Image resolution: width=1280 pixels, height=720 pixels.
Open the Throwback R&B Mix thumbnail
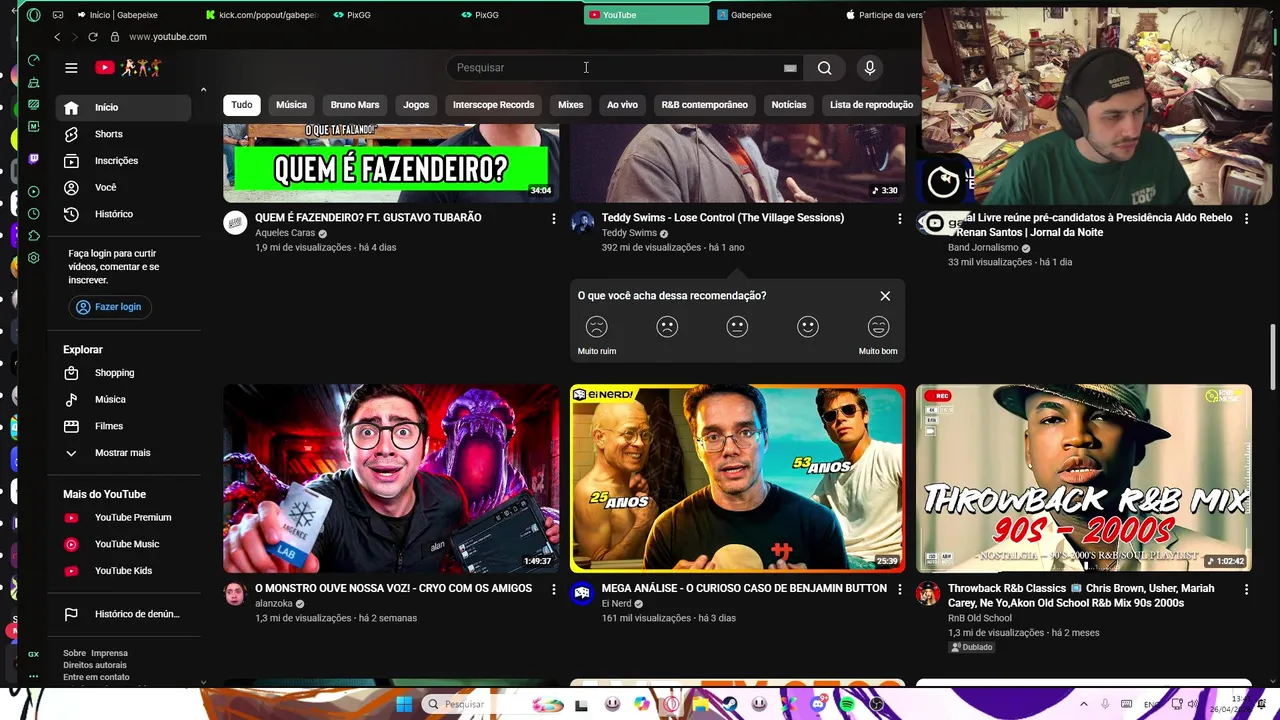1084,478
